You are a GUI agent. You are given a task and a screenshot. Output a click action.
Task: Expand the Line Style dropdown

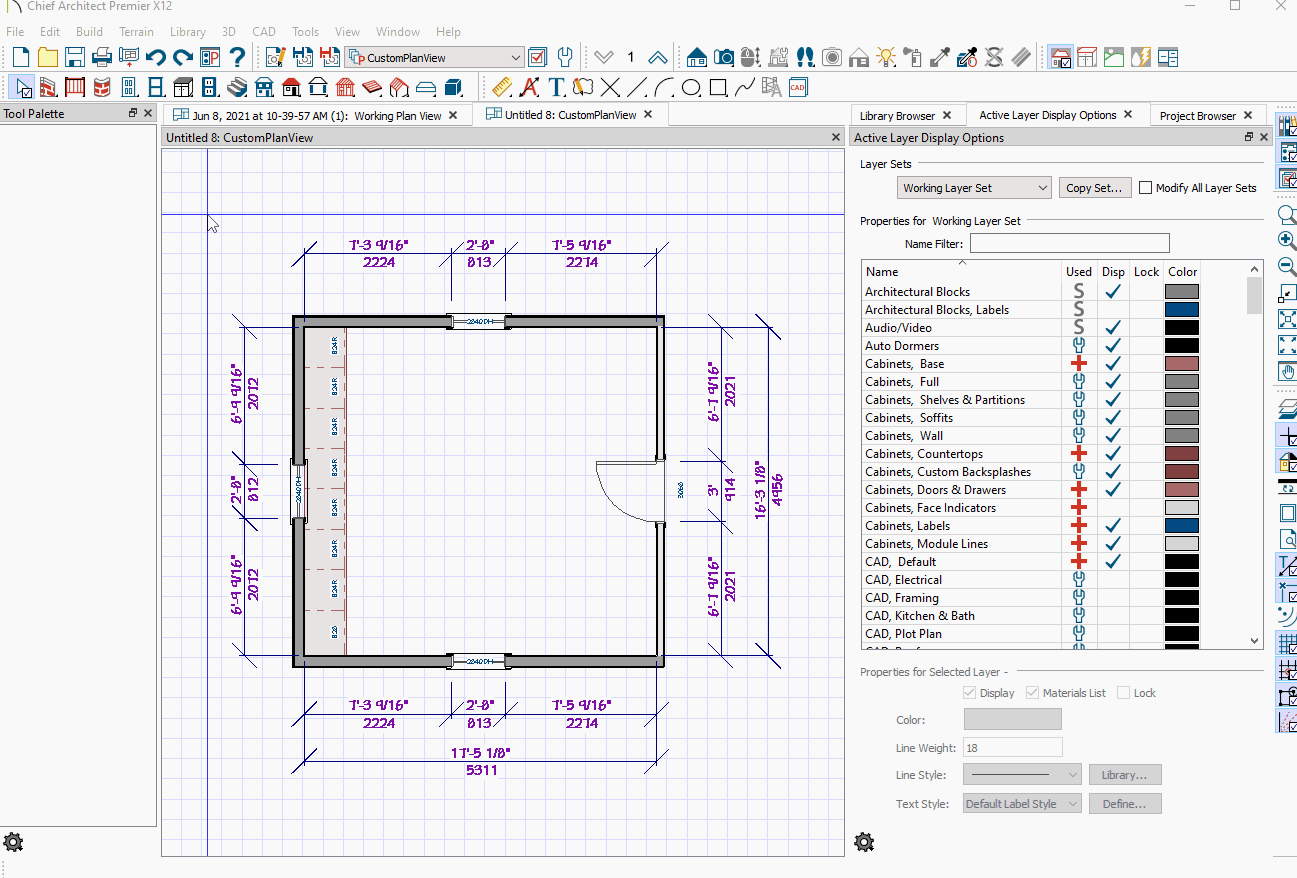[x=1074, y=774]
